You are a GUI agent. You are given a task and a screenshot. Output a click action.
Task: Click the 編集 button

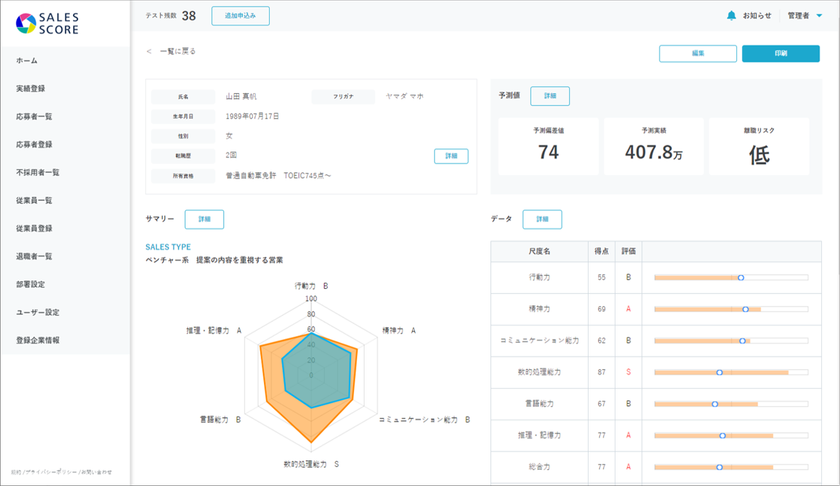coord(697,53)
